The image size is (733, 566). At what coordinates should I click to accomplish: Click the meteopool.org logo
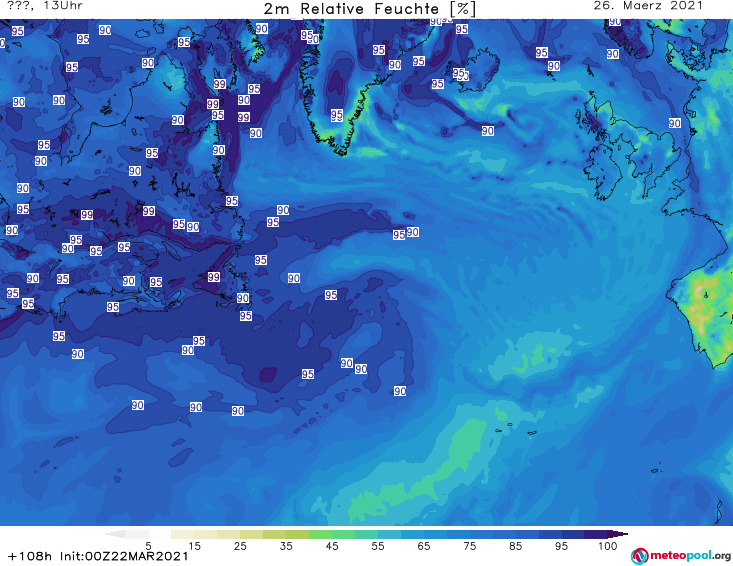(x=681, y=556)
